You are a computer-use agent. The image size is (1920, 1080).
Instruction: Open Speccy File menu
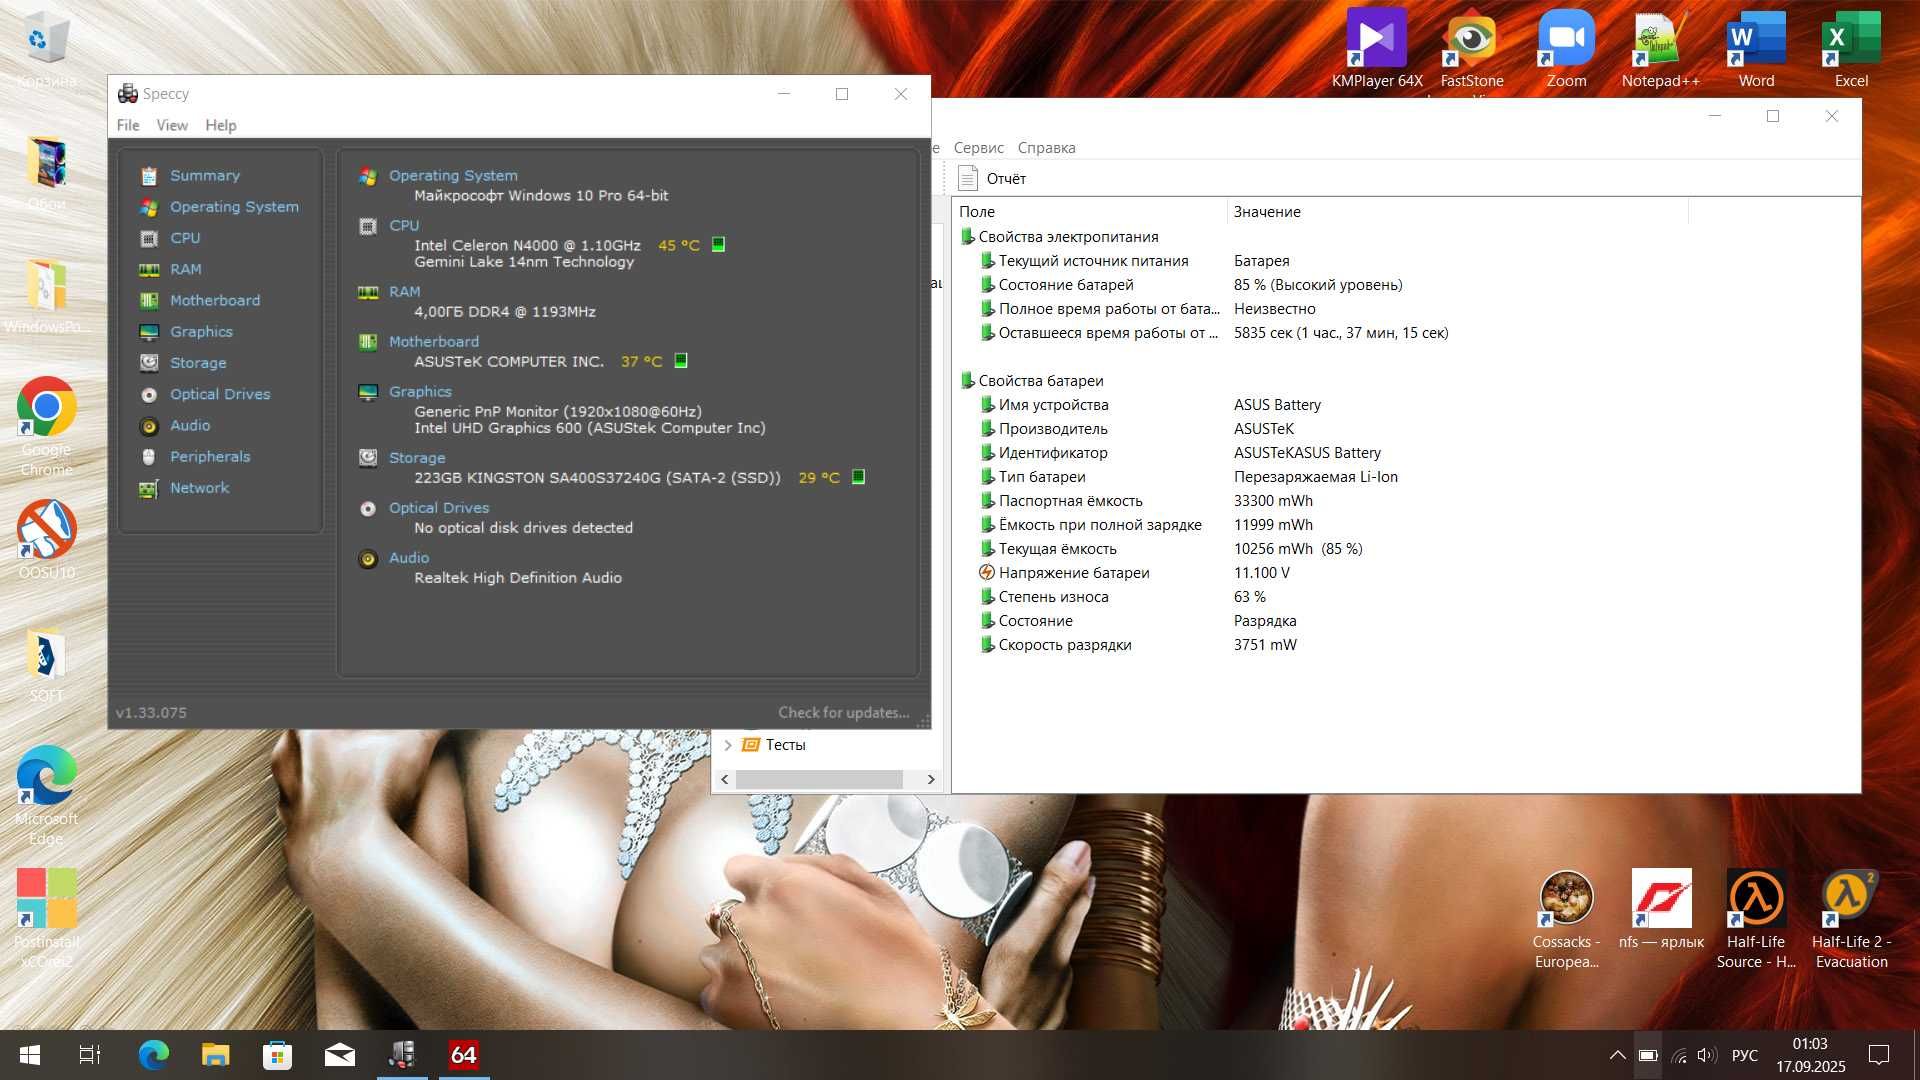tap(128, 125)
